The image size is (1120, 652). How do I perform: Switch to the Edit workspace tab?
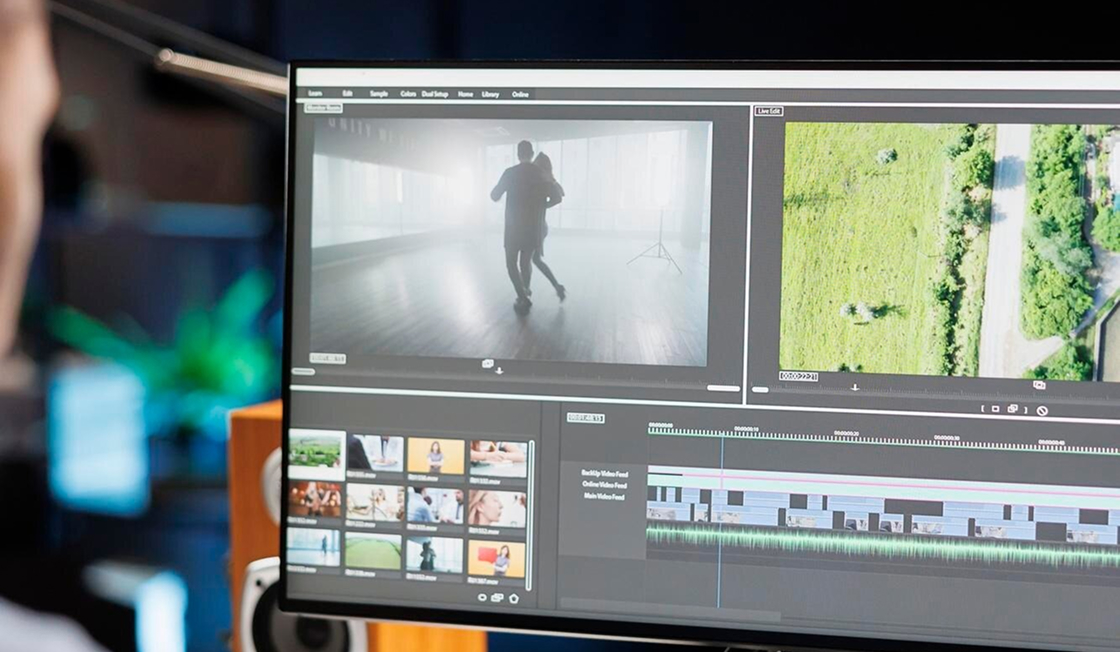point(347,94)
